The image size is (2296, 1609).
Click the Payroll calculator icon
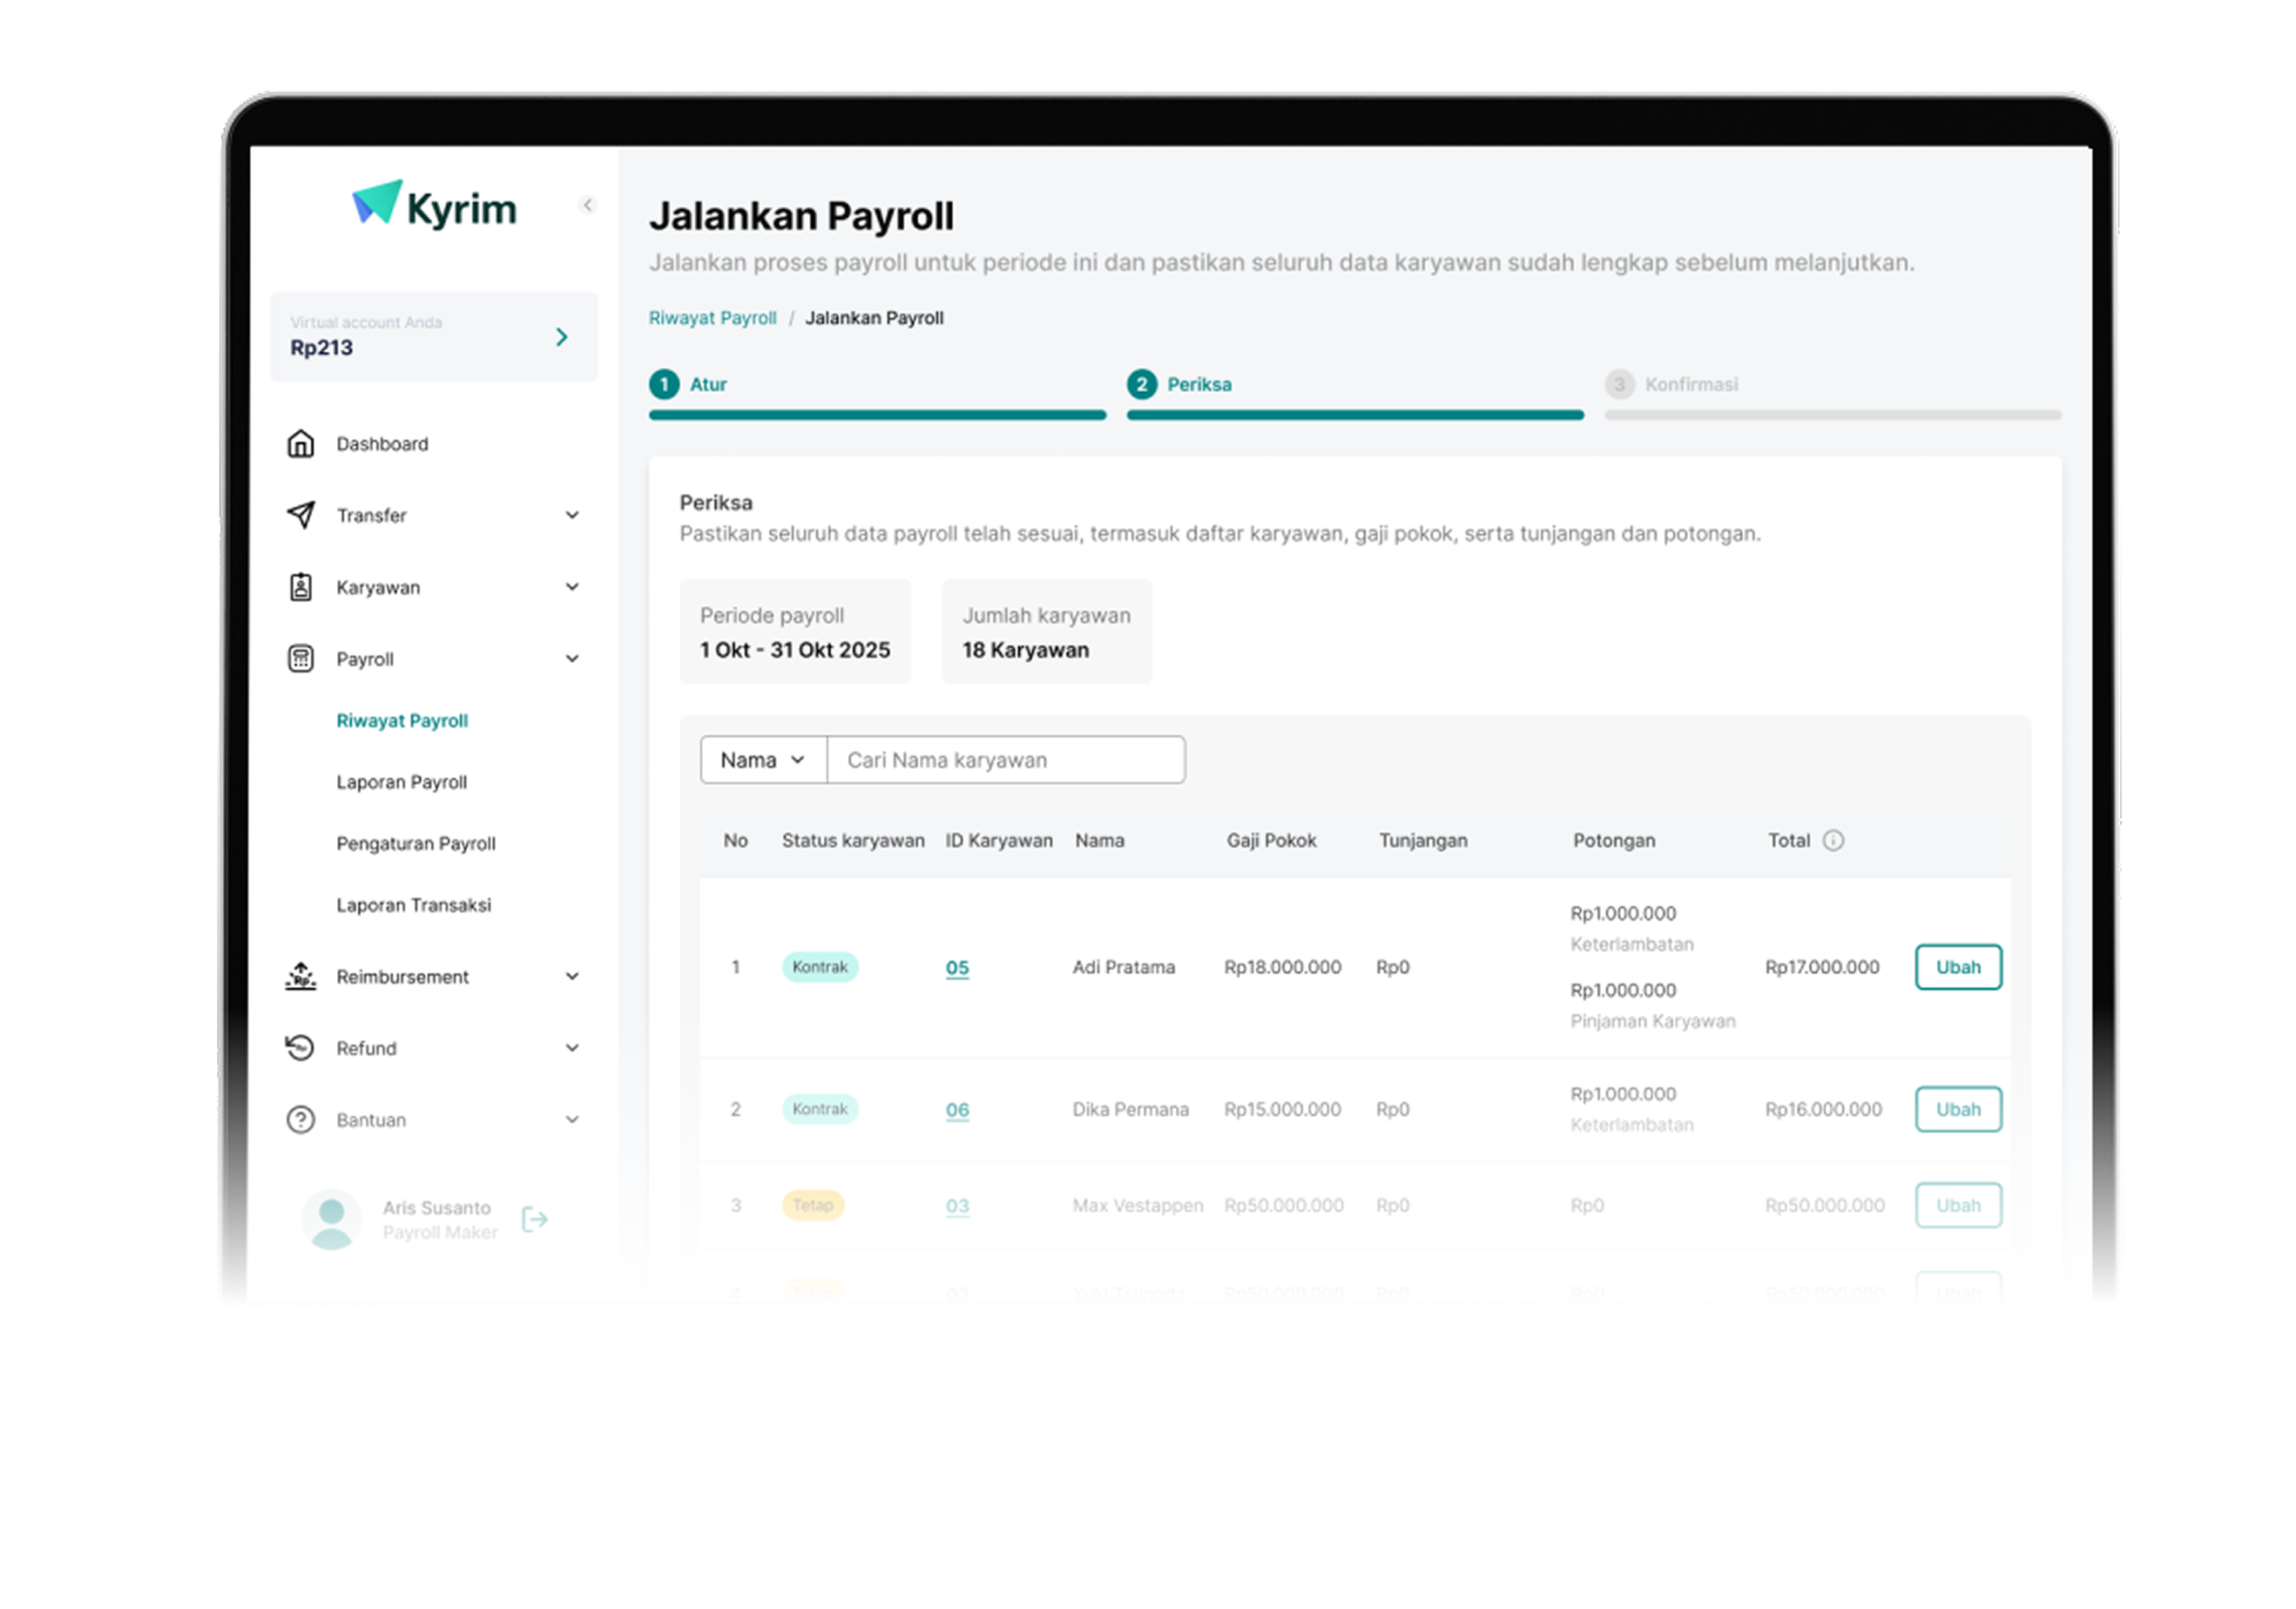click(x=300, y=659)
